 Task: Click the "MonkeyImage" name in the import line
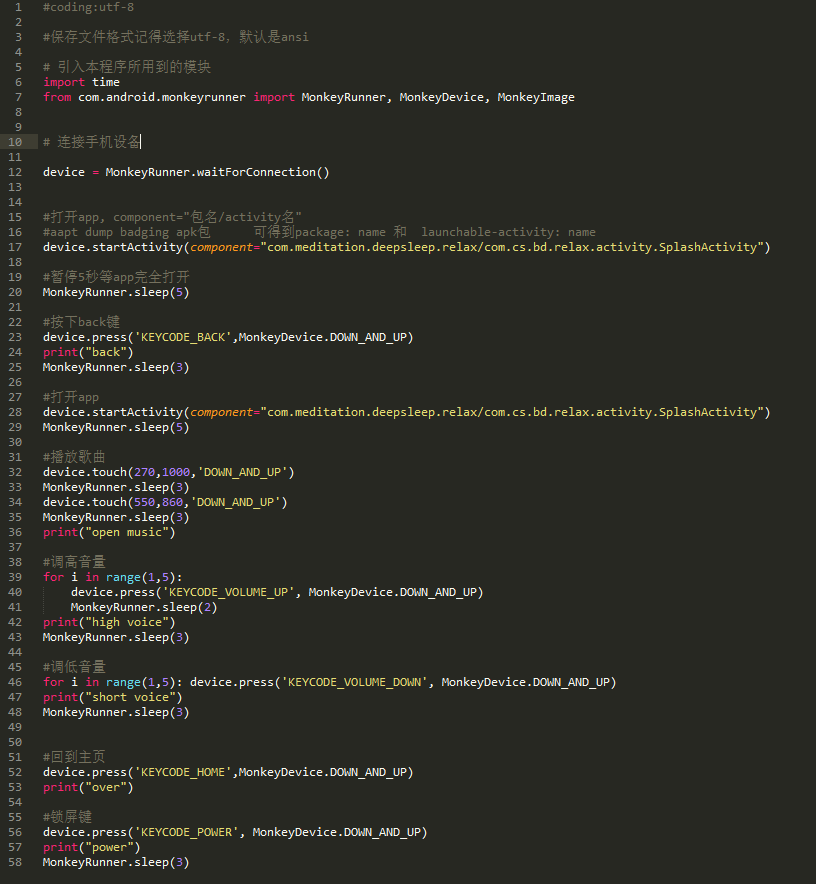[536, 98]
